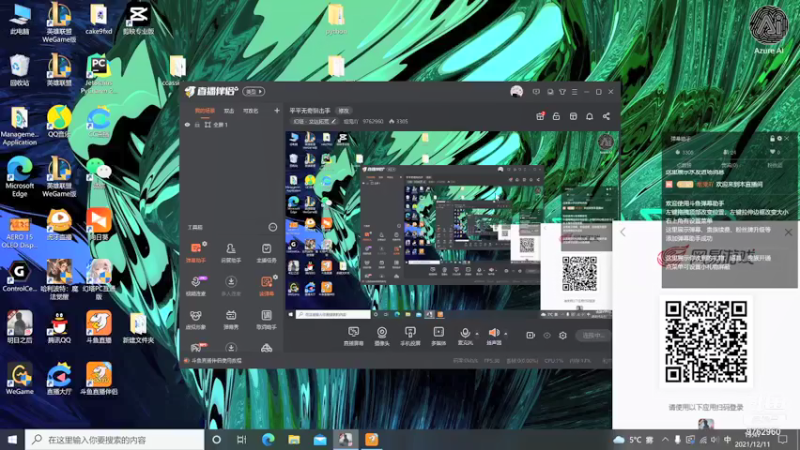Click the taskbar search box
This screenshot has height=450, width=800.
click(114, 439)
